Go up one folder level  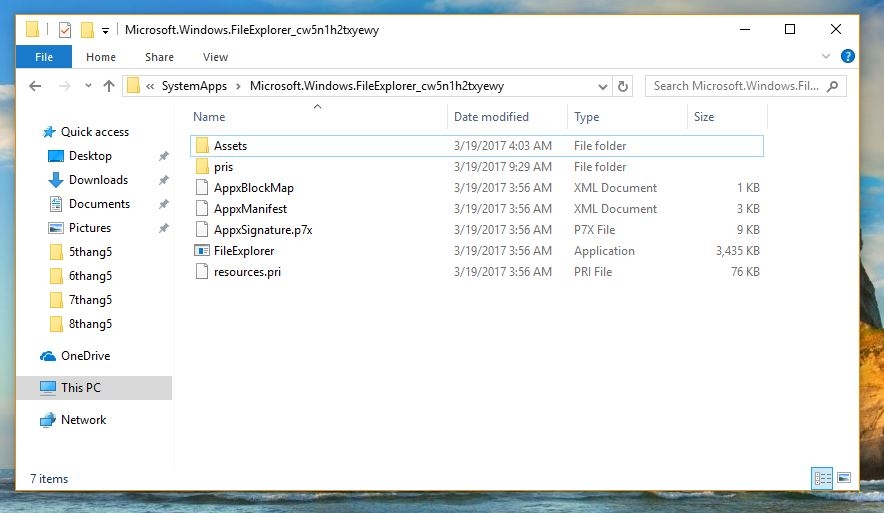(109, 86)
